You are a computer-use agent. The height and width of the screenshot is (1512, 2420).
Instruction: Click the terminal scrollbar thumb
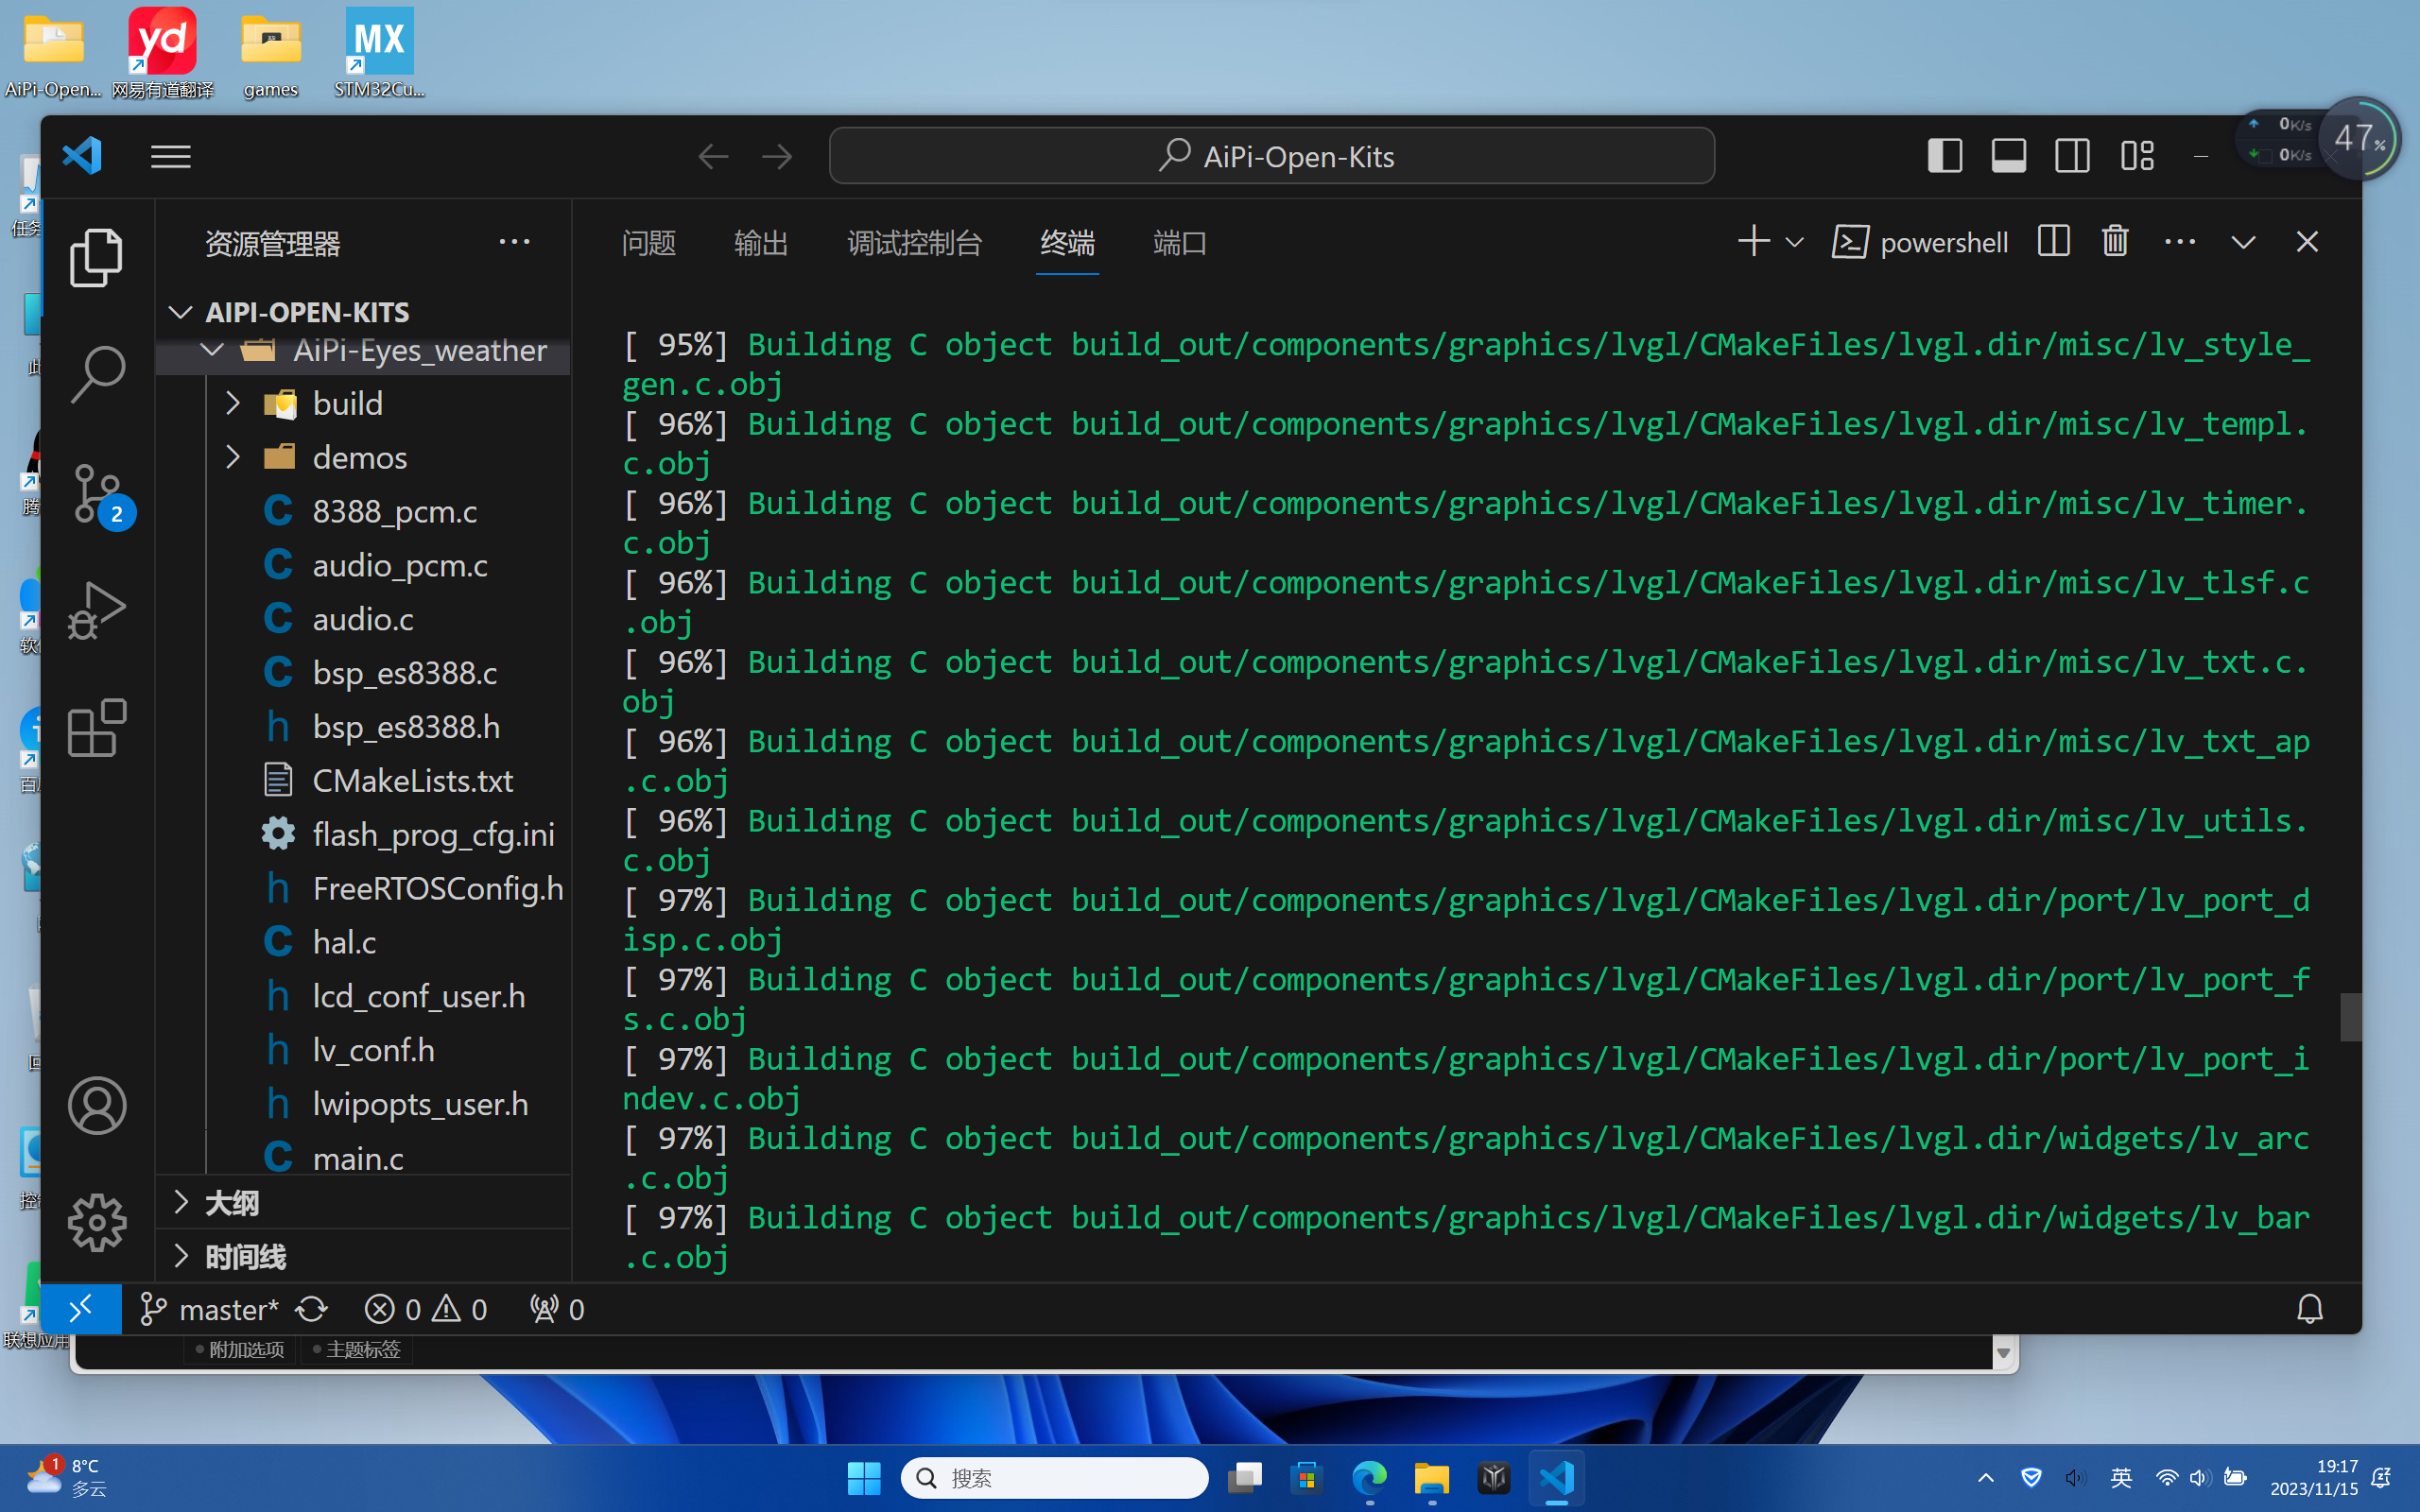click(x=2350, y=1016)
